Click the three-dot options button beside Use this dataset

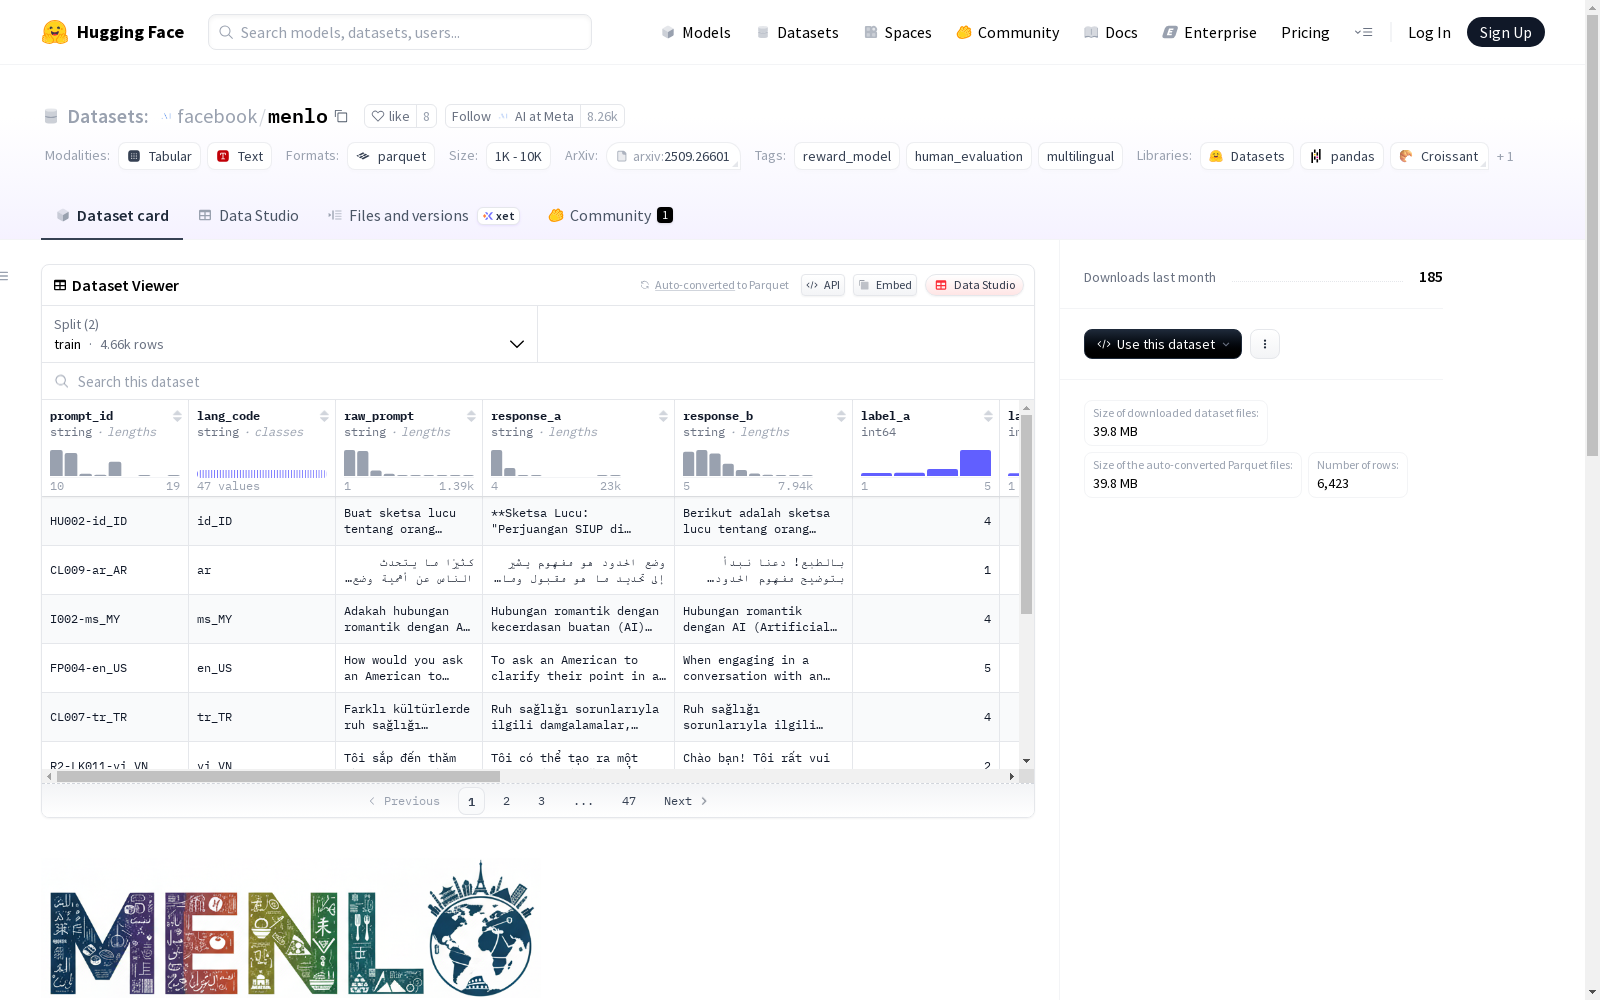(1265, 344)
